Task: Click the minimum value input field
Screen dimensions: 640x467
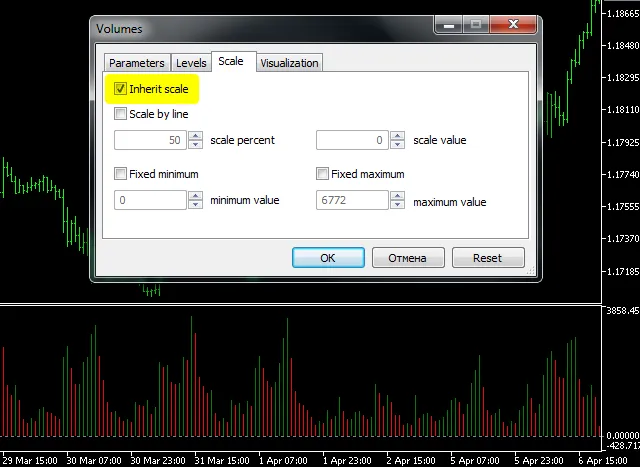Action: (x=151, y=201)
